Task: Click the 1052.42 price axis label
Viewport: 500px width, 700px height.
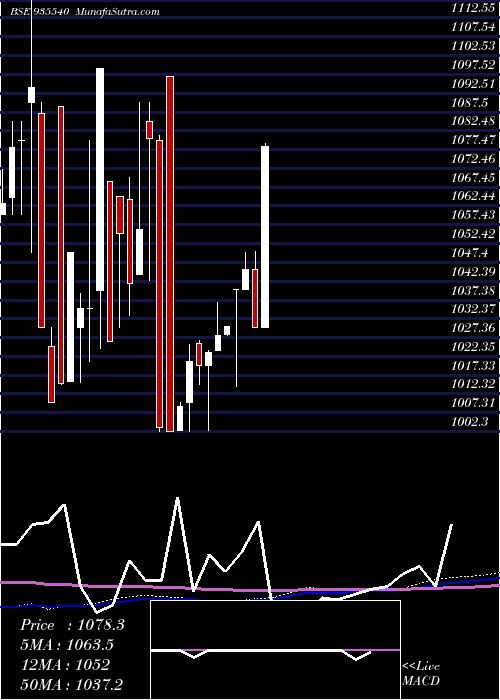Action: click(x=473, y=234)
